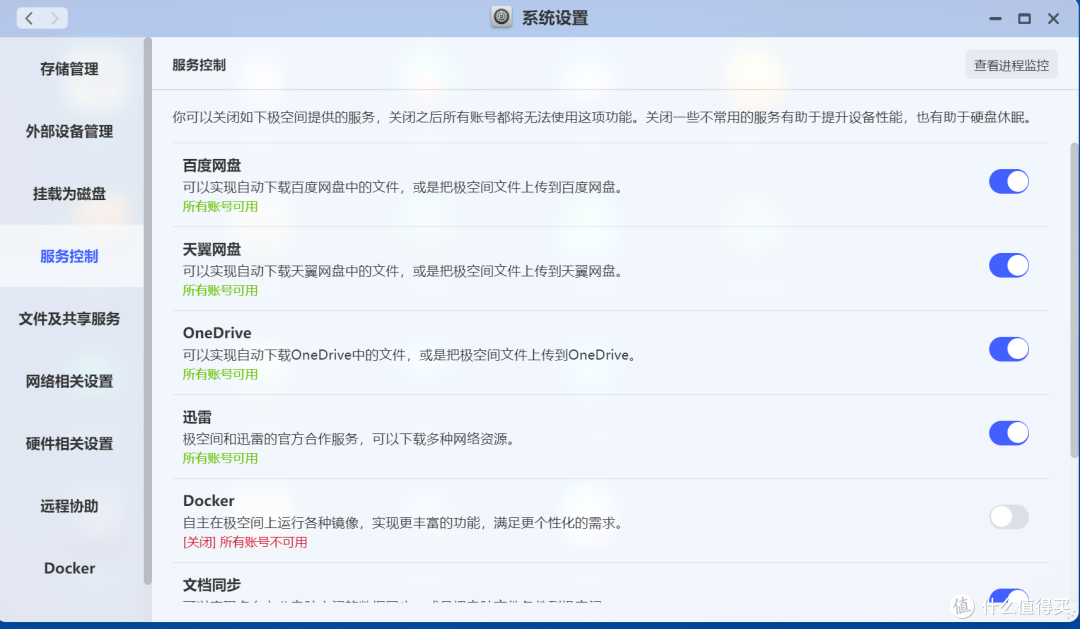This screenshot has width=1080, height=629.
Task: Maximize the 系统设置 window
Action: [1024, 19]
